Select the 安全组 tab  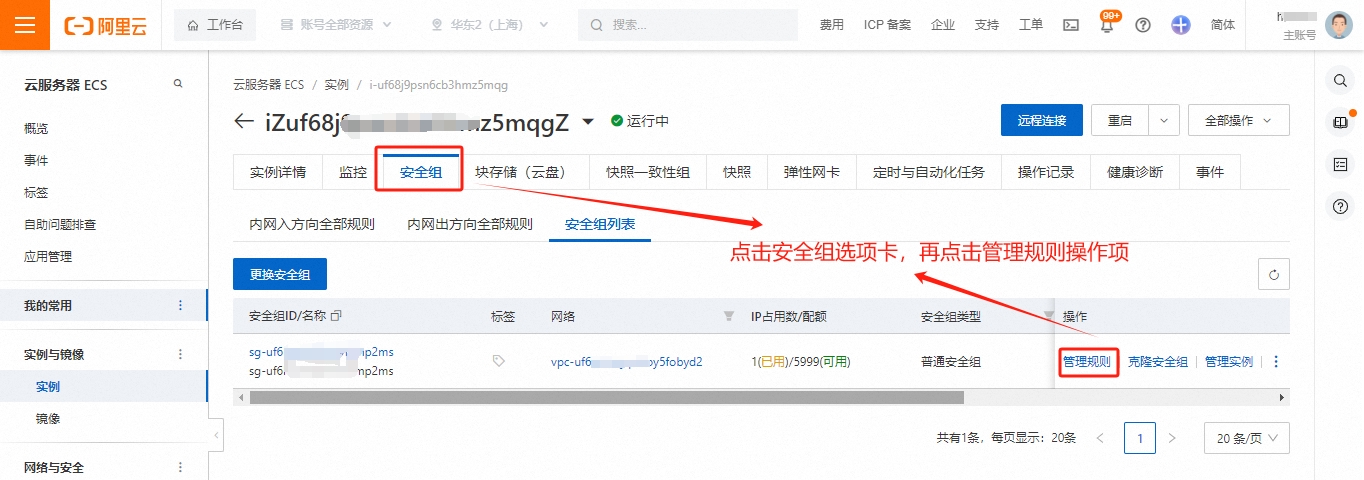click(421, 172)
